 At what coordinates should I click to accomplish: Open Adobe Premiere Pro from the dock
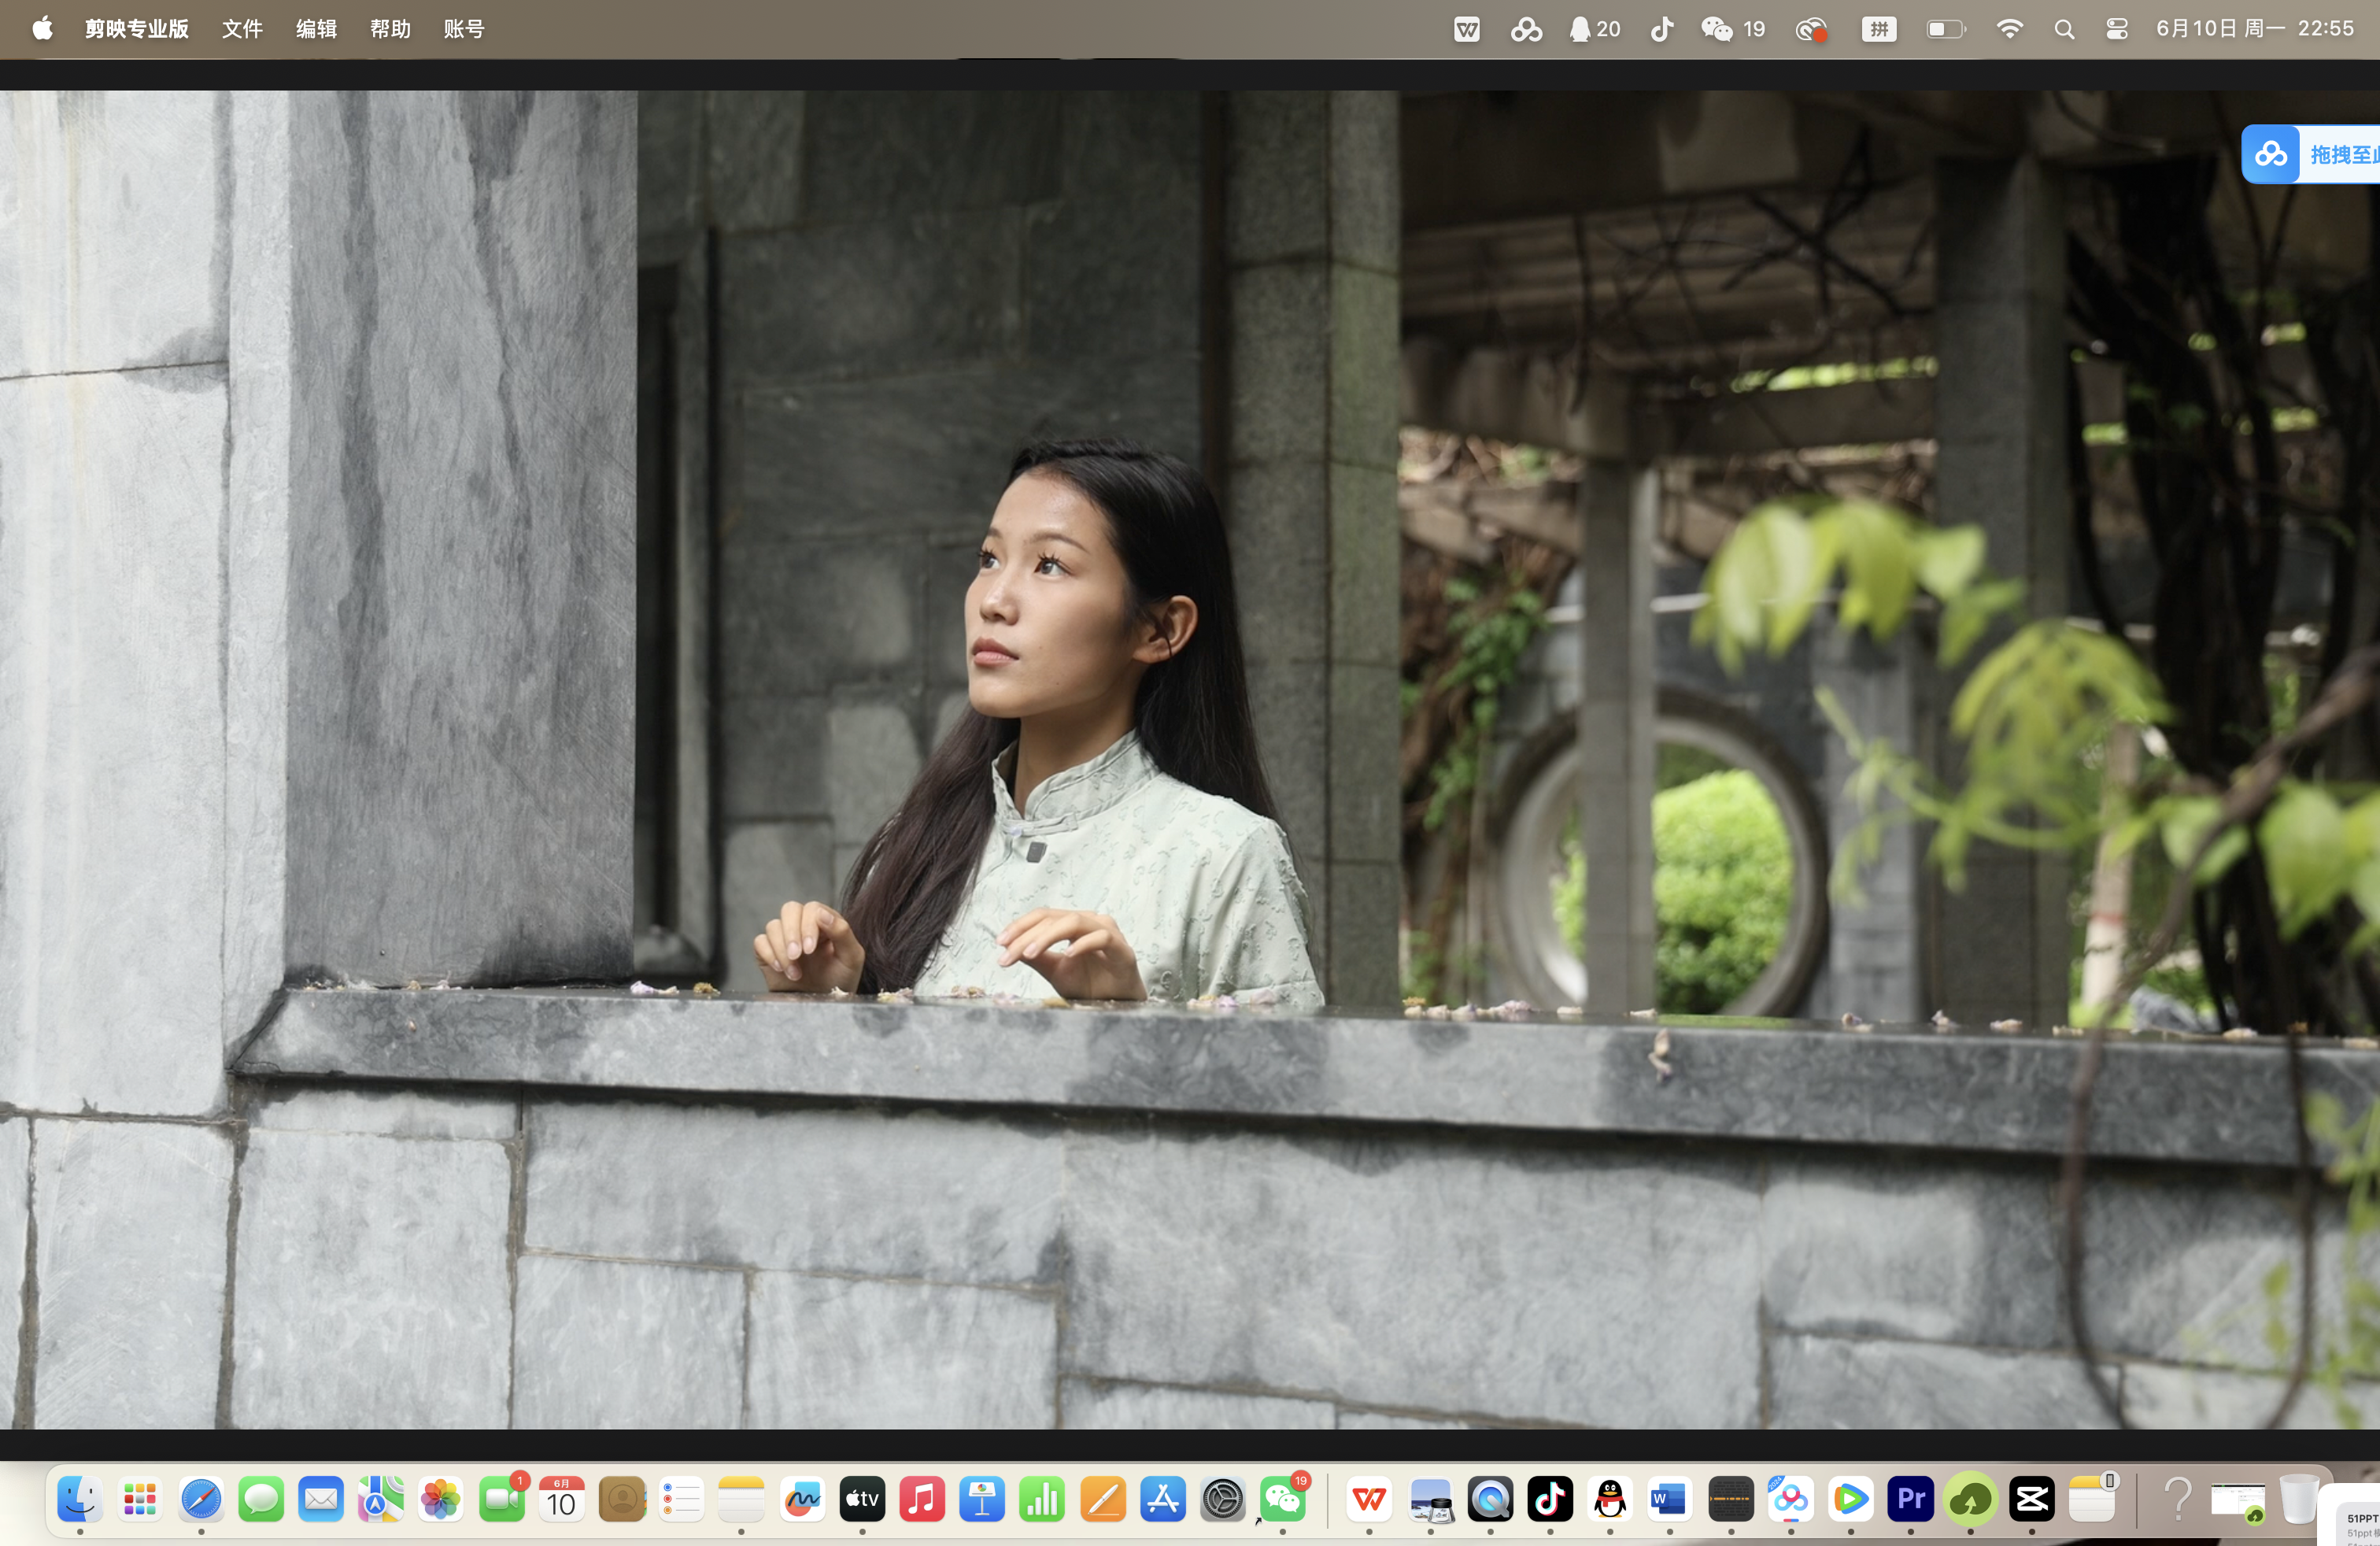(x=1911, y=1500)
